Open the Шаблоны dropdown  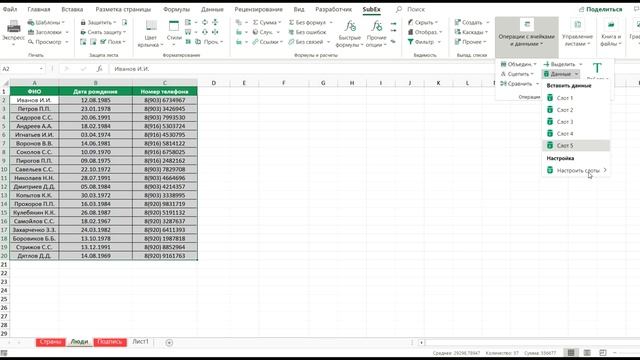tap(46, 22)
